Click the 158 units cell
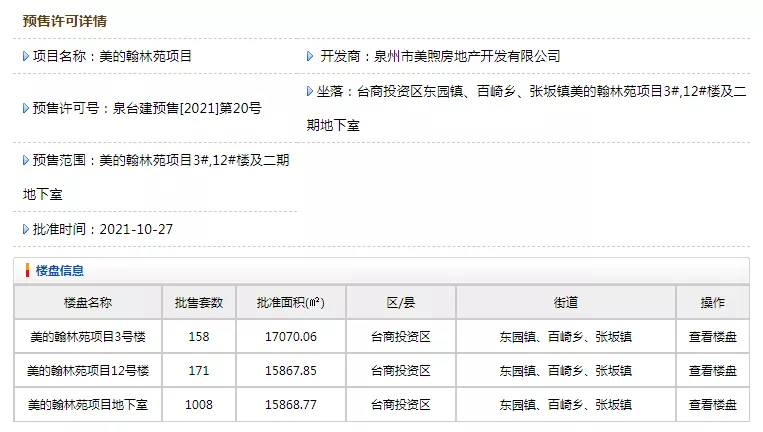Viewport: 763px width, 432px height. pyautogui.click(x=199, y=337)
